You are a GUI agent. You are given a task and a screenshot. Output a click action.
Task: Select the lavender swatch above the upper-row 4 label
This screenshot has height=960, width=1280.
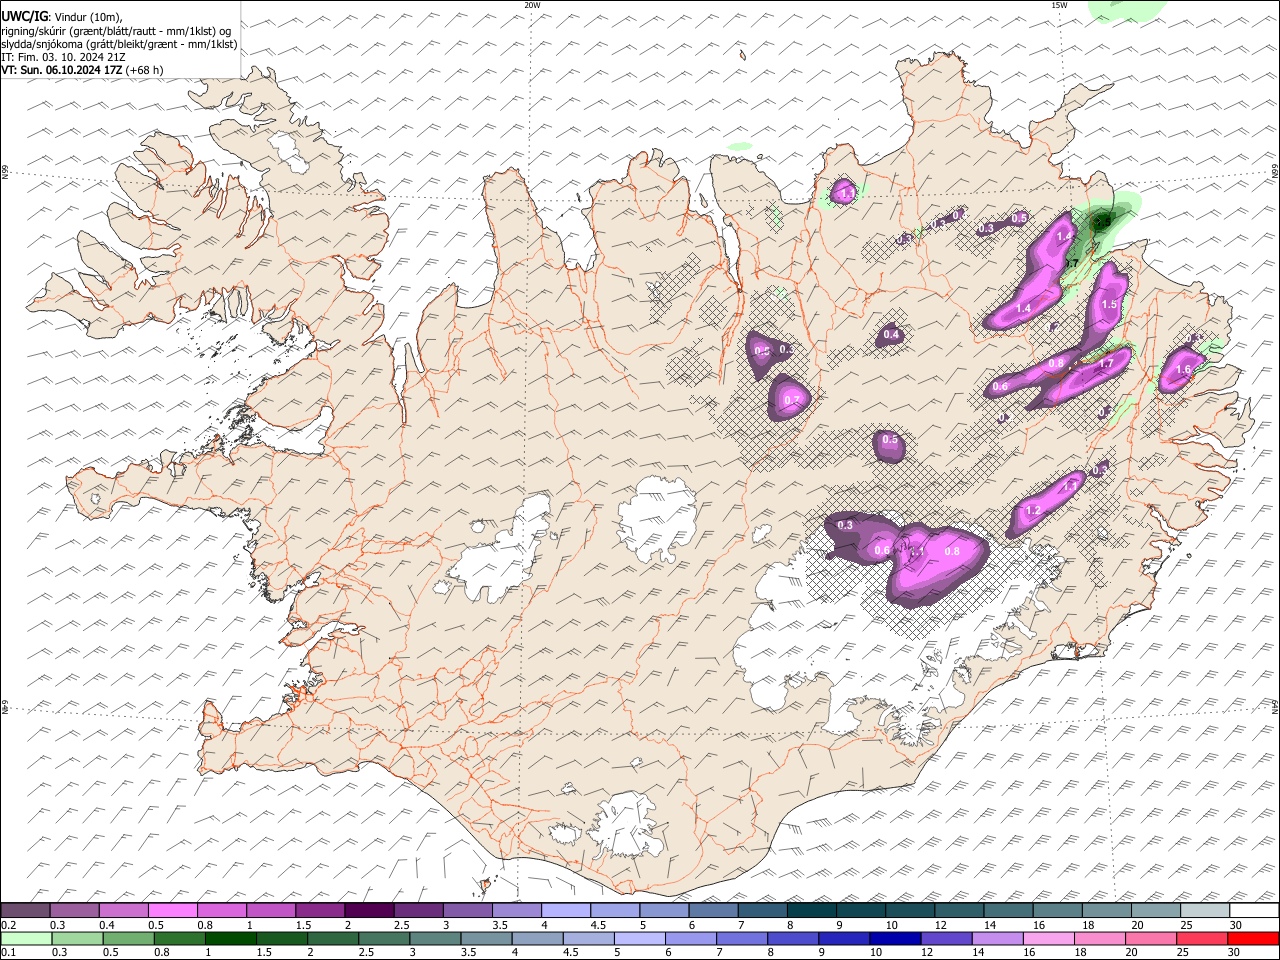click(565, 911)
